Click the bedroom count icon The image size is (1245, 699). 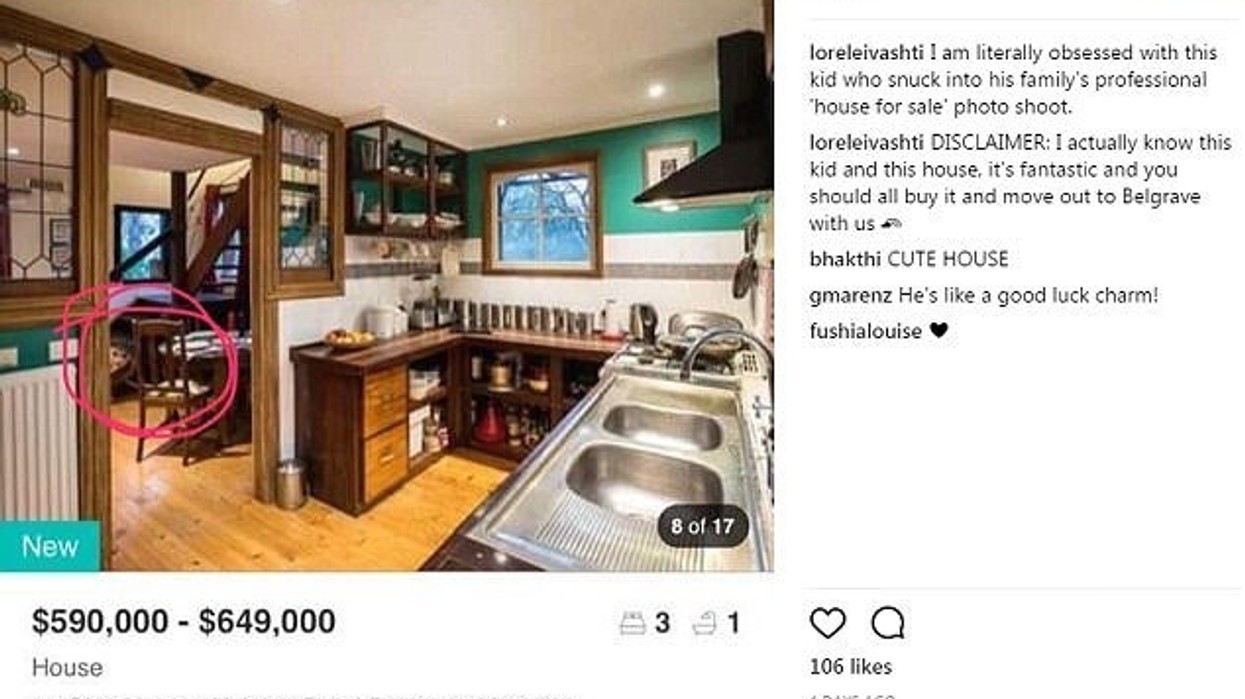tap(632, 624)
